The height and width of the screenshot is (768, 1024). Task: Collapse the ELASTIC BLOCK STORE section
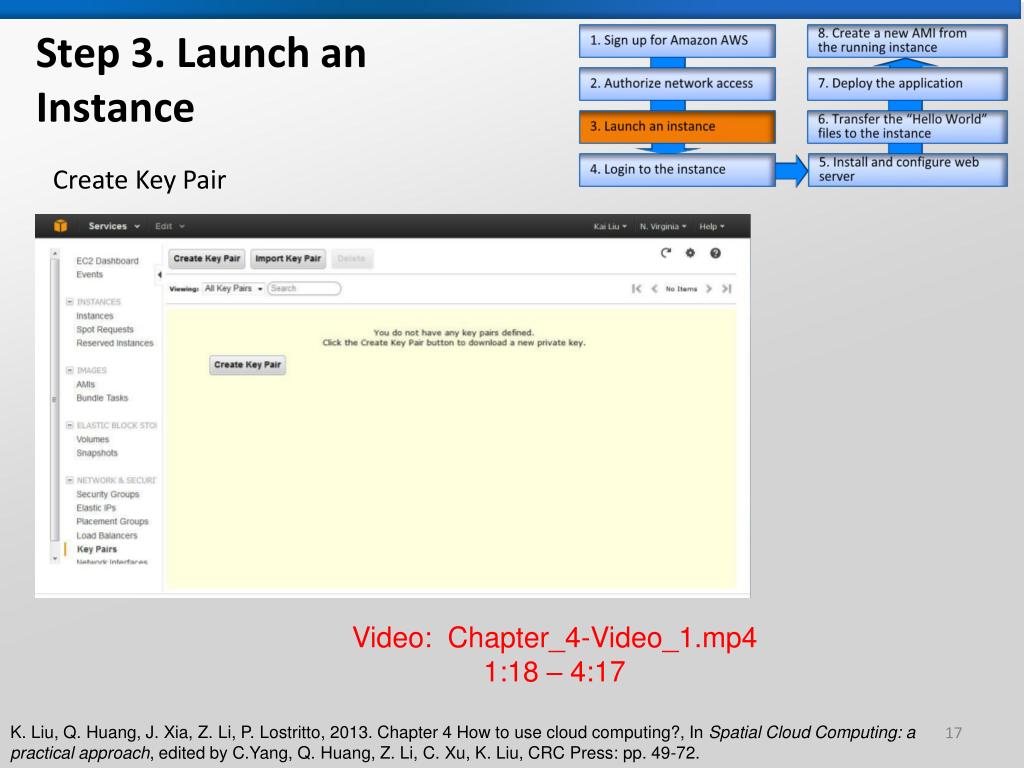click(70, 425)
